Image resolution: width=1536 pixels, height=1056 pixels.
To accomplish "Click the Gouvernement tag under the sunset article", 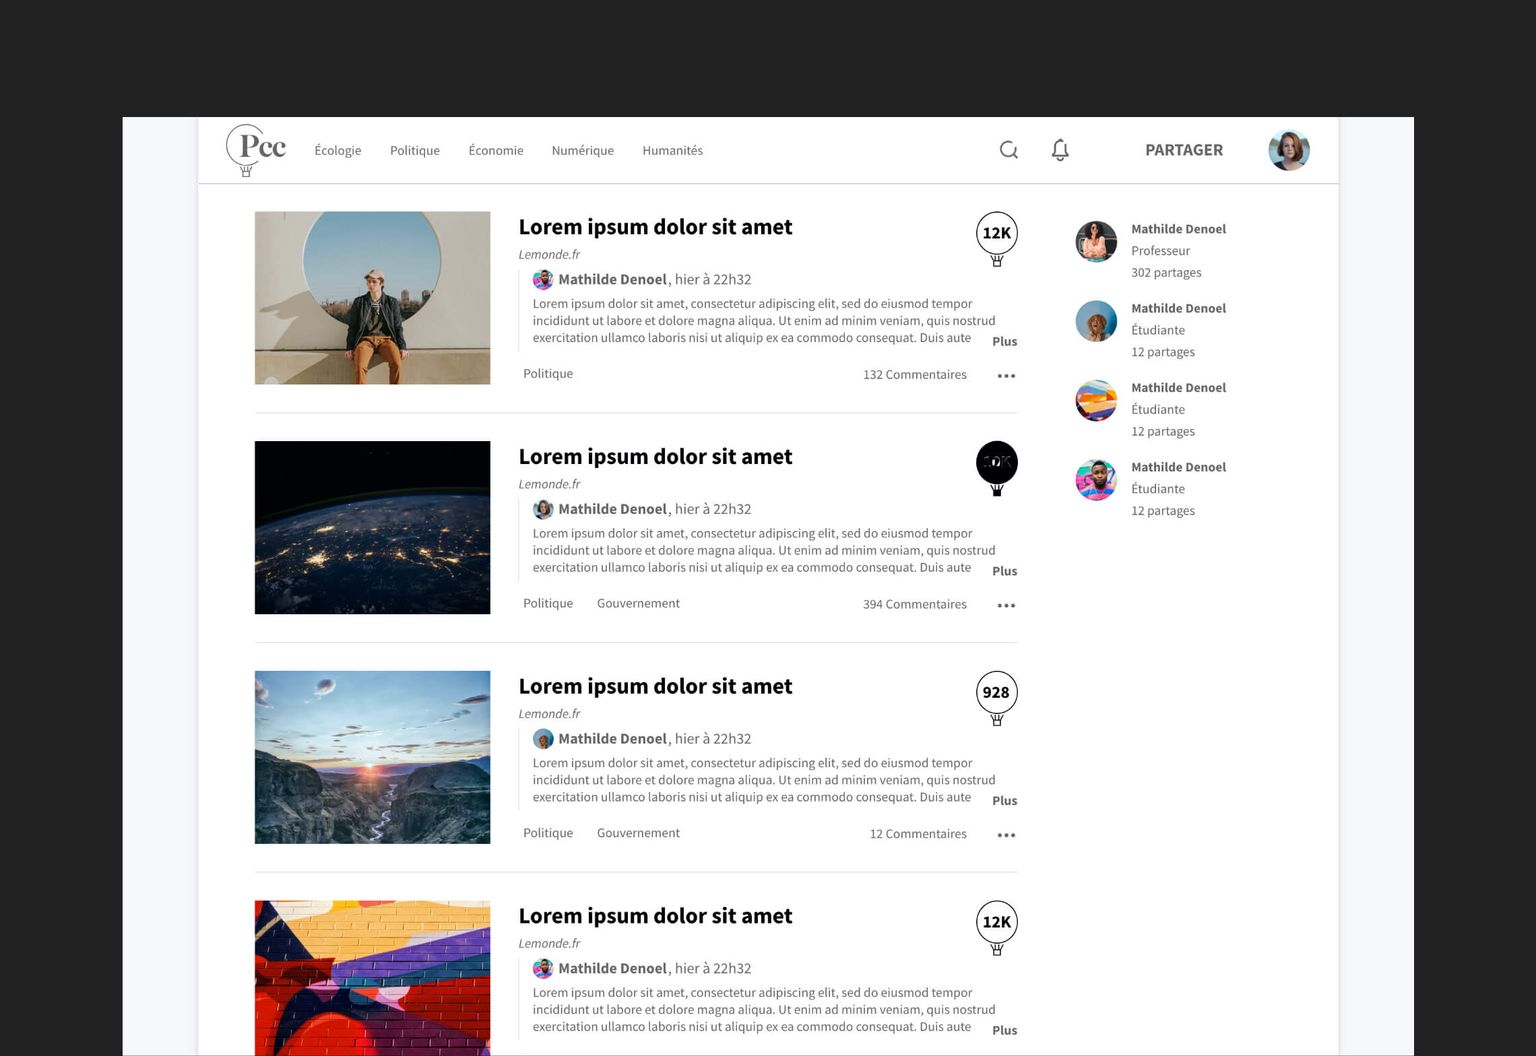I will [x=638, y=833].
